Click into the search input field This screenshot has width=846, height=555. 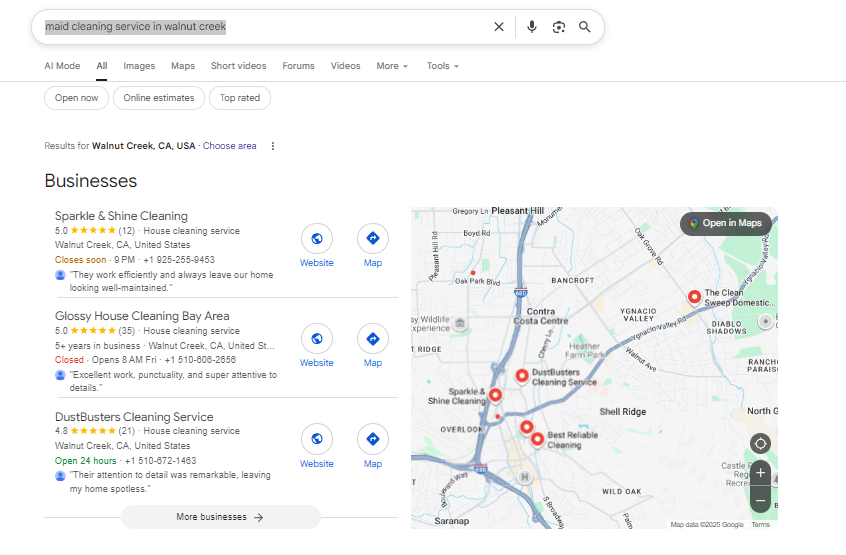[x=300, y=27]
